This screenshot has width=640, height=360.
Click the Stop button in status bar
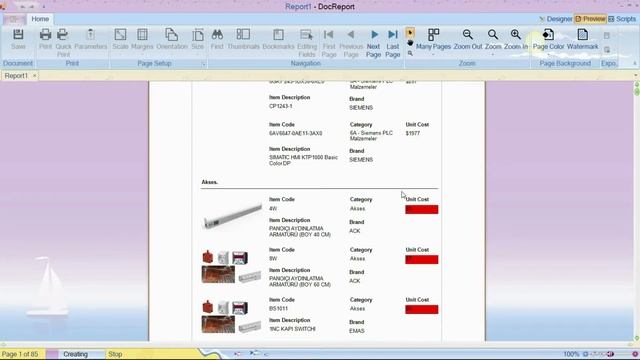(x=115, y=354)
